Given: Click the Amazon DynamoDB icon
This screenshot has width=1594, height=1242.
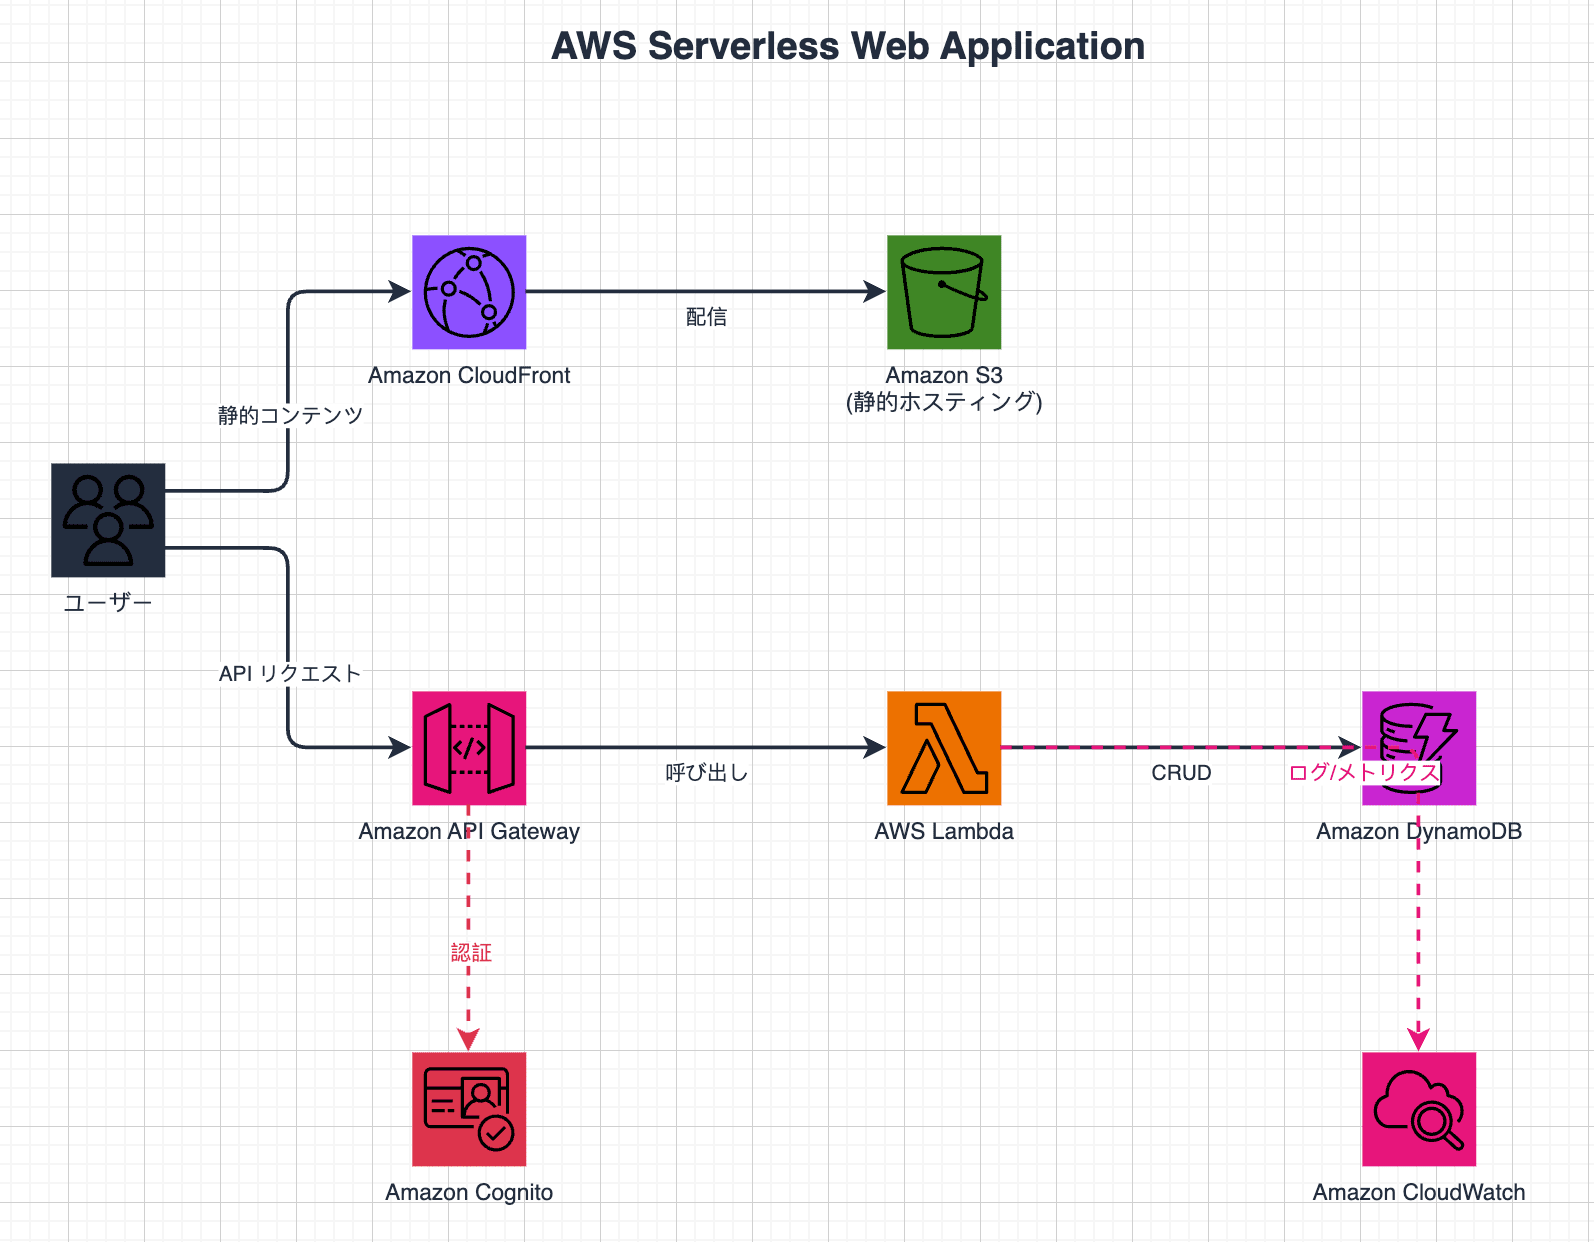Looking at the screenshot, I should (1419, 748).
